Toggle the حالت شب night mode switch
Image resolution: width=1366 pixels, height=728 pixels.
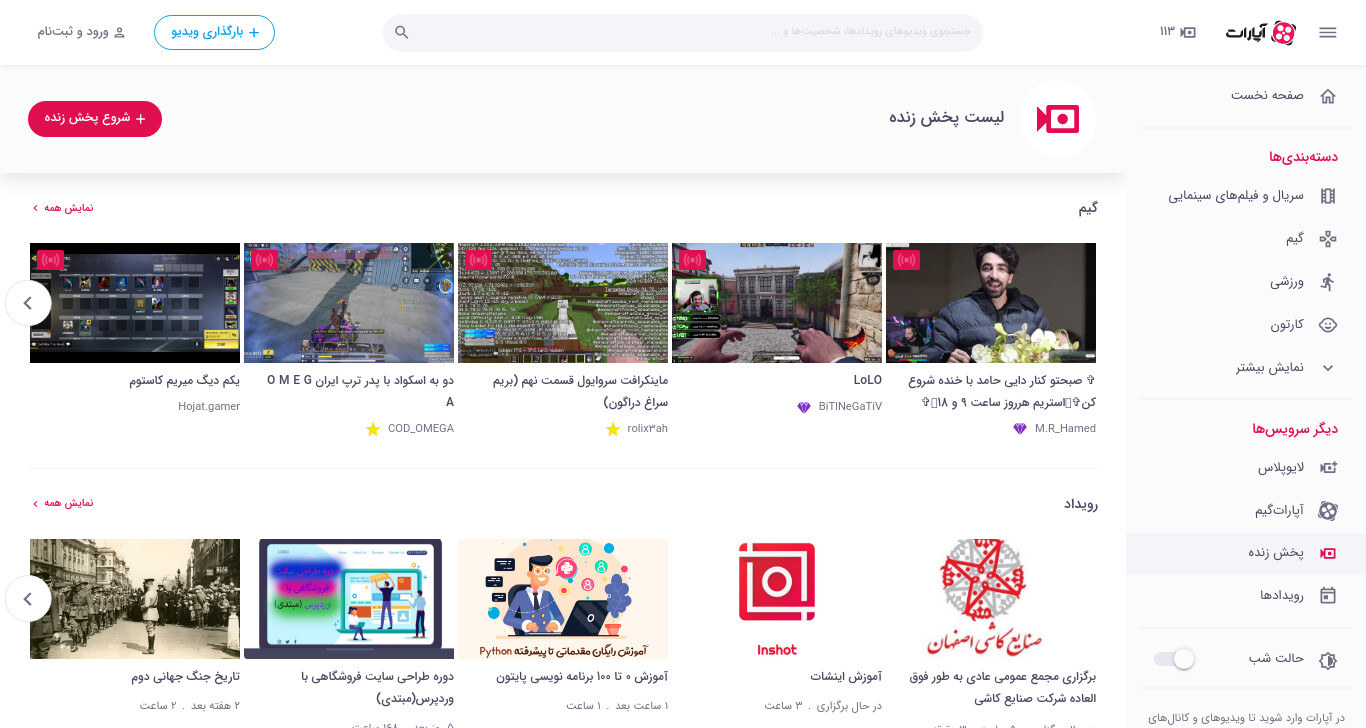pos(1174,659)
